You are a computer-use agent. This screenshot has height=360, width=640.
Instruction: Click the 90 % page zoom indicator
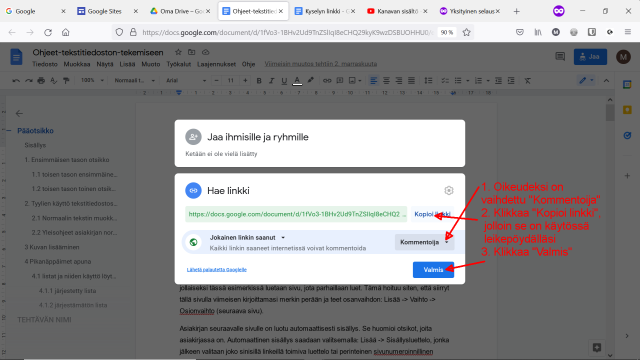tap(447, 32)
